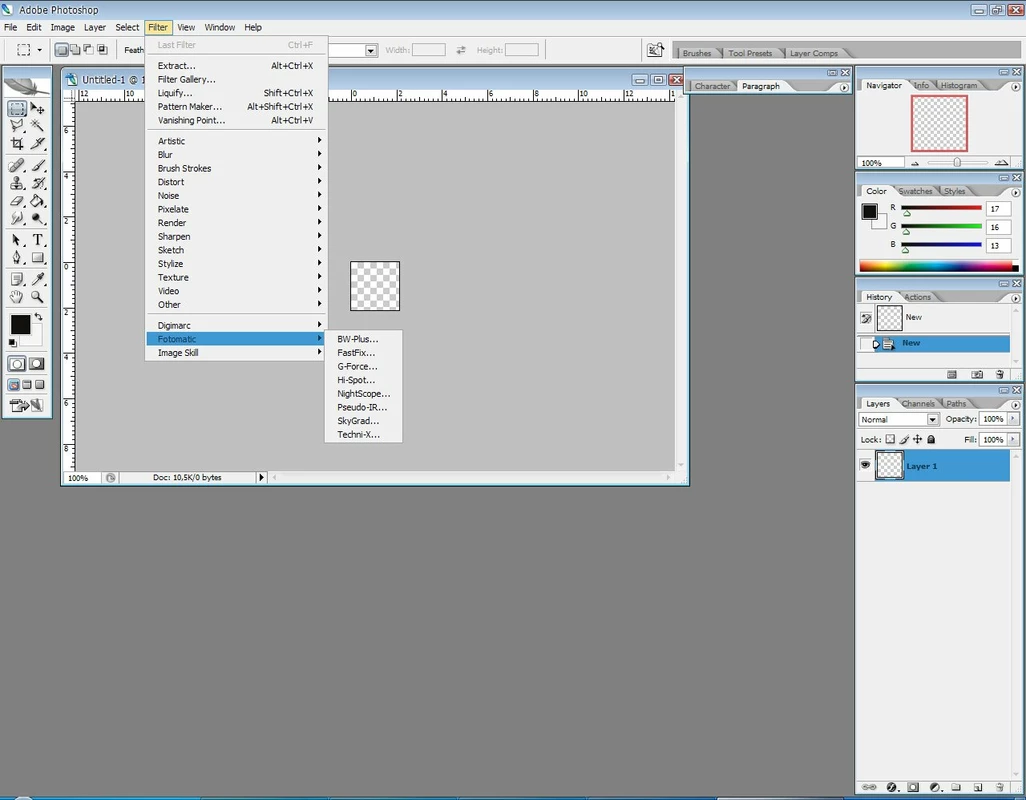Open the Navigator panel options menu

pyautogui.click(x=1016, y=86)
